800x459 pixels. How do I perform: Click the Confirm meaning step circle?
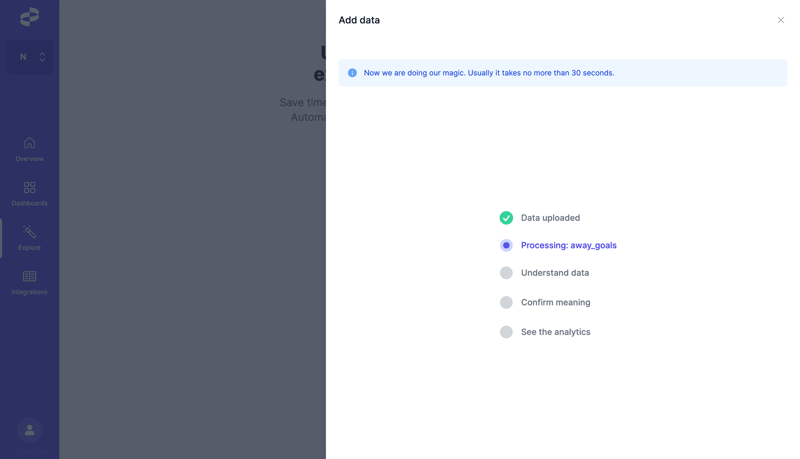pos(506,302)
